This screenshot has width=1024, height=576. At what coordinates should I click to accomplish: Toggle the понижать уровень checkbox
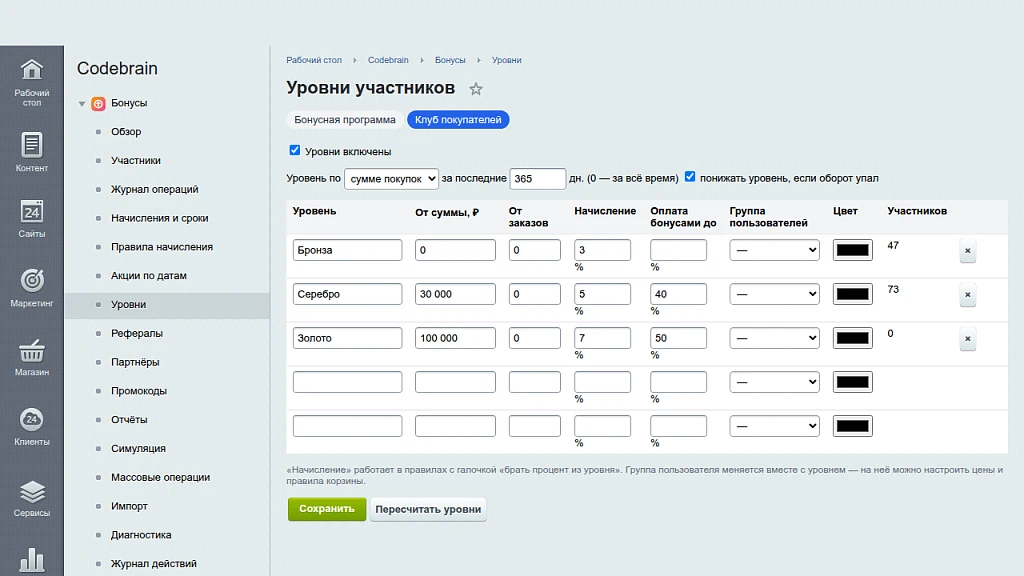690,177
